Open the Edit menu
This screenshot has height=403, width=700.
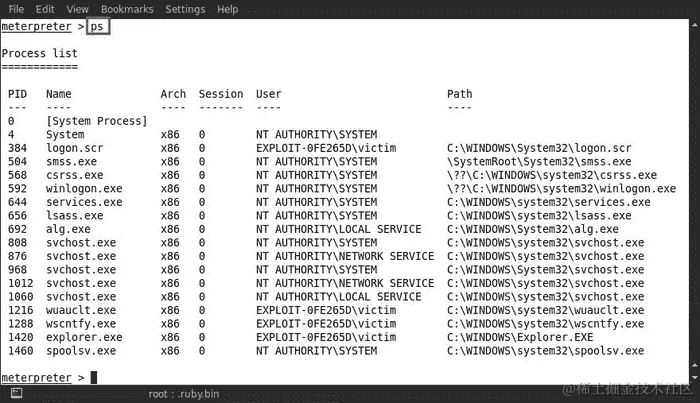45,9
